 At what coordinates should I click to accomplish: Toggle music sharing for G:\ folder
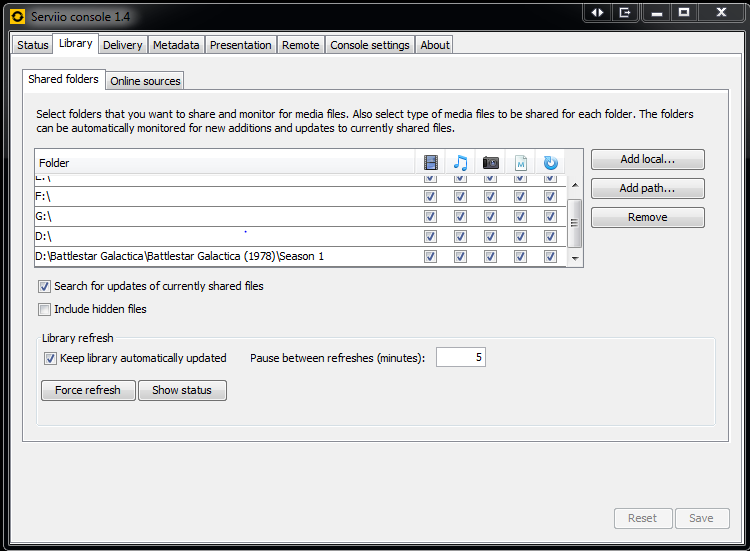[x=460, y=217]
